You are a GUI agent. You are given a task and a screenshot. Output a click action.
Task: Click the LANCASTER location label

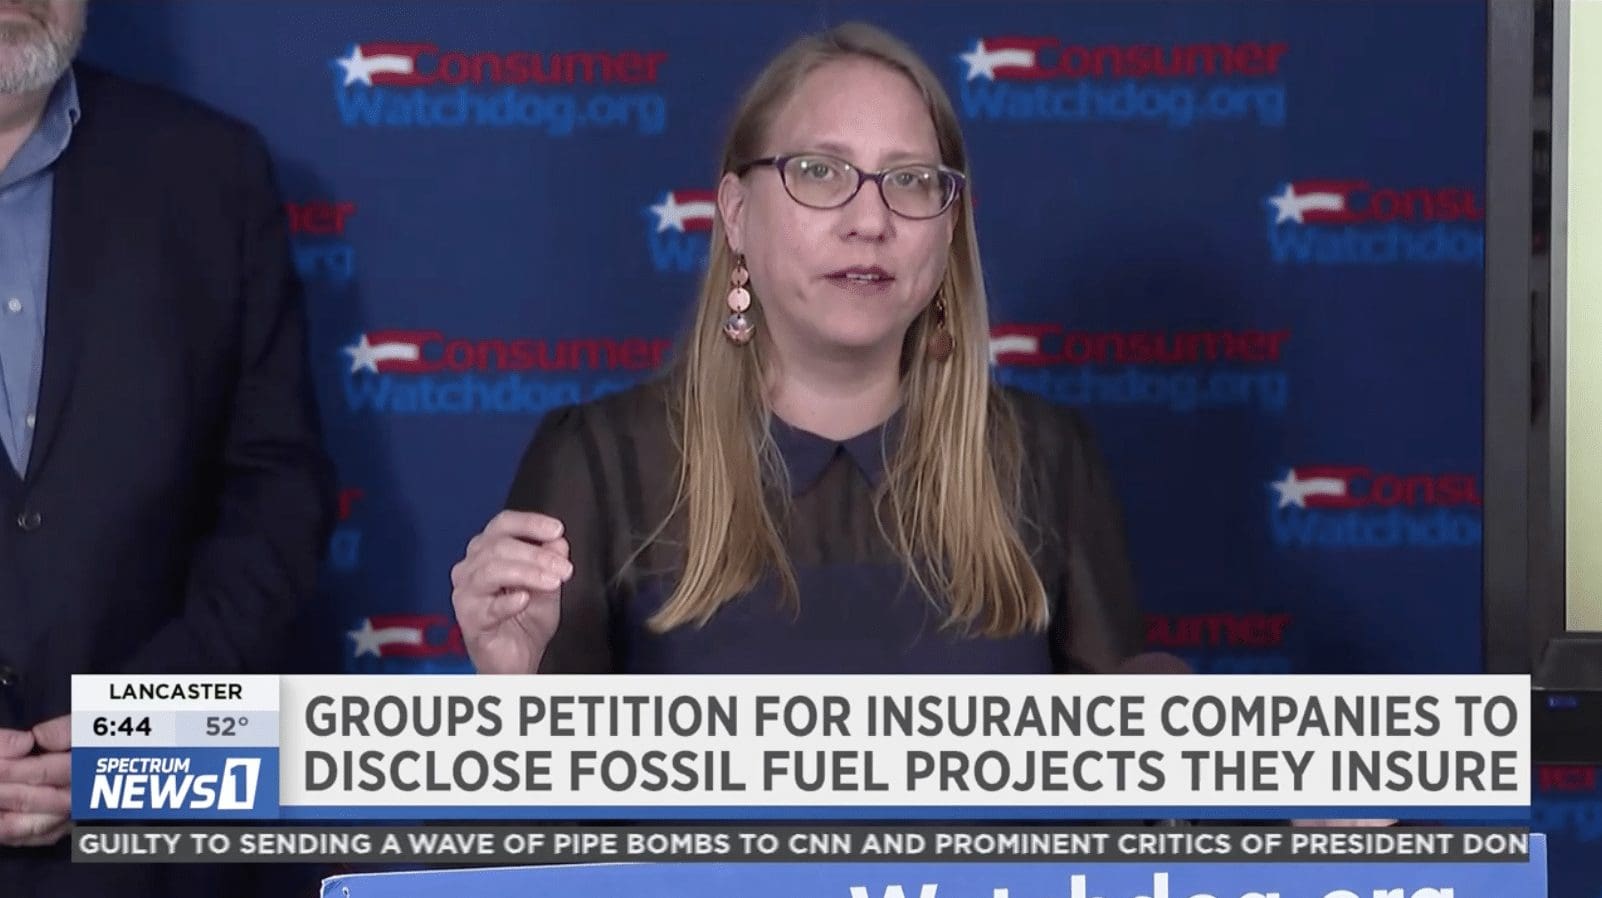pos(175,692)
